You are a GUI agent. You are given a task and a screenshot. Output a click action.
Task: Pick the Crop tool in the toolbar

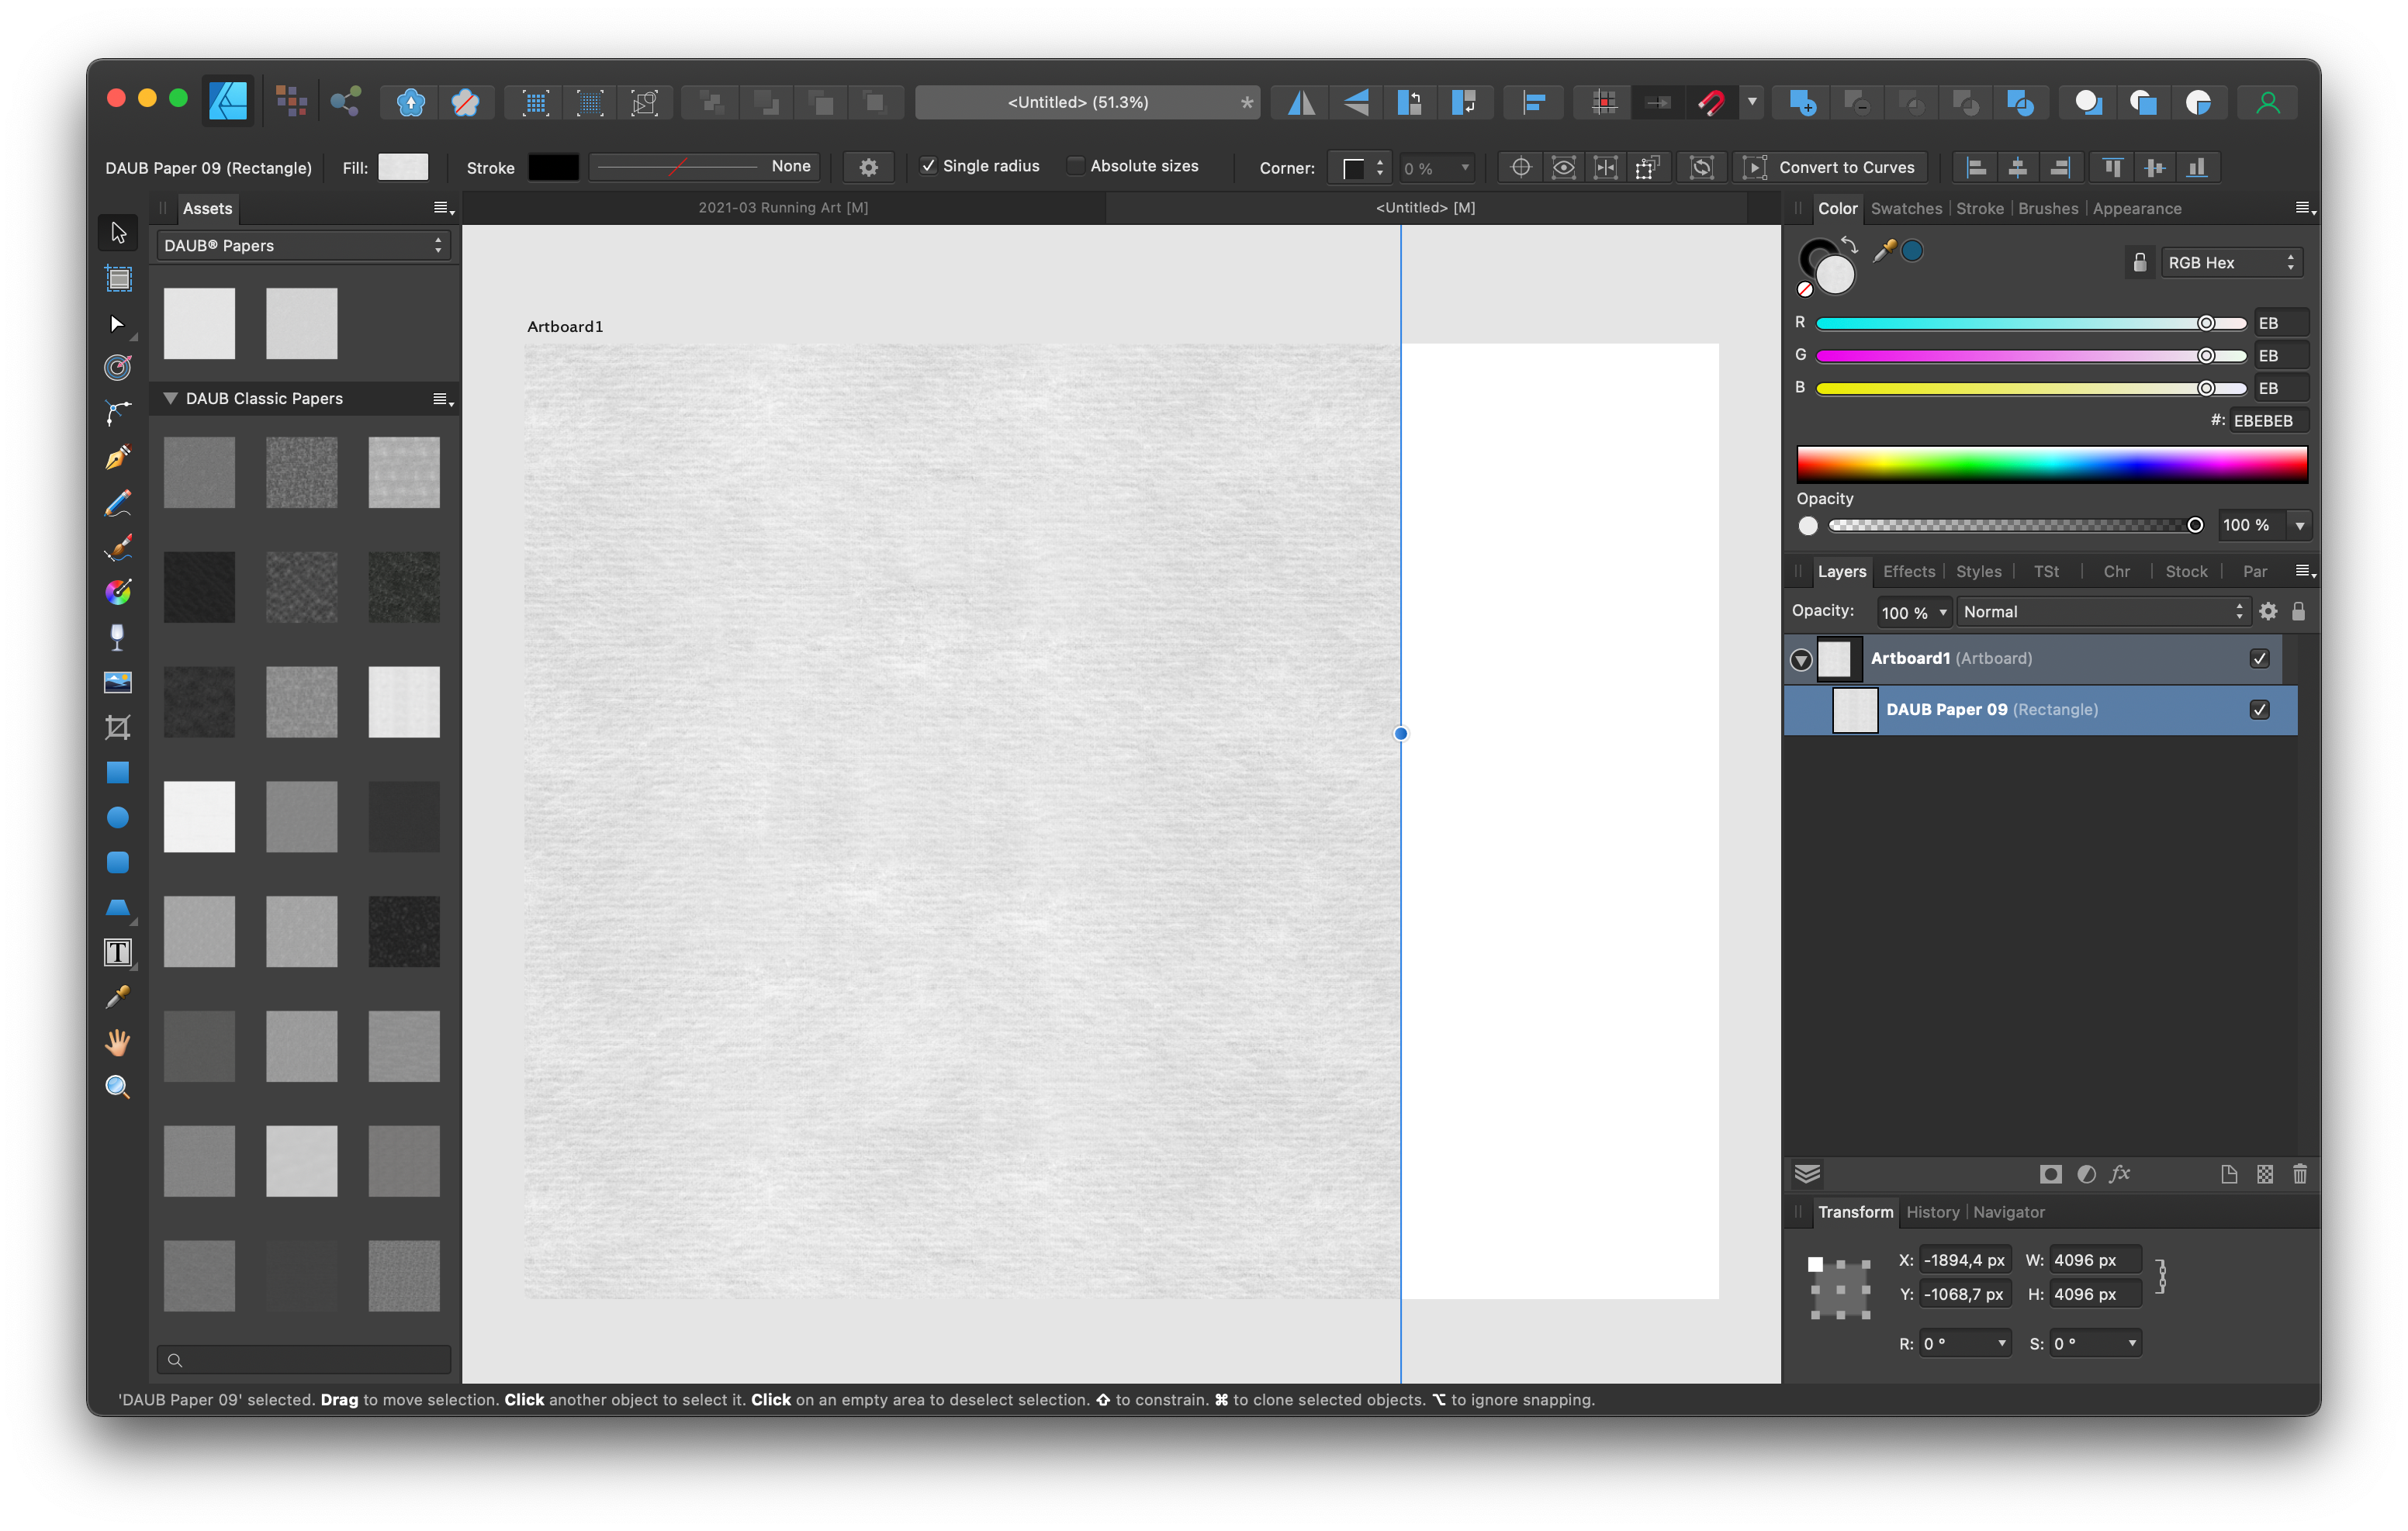click(x=118, y=727)
